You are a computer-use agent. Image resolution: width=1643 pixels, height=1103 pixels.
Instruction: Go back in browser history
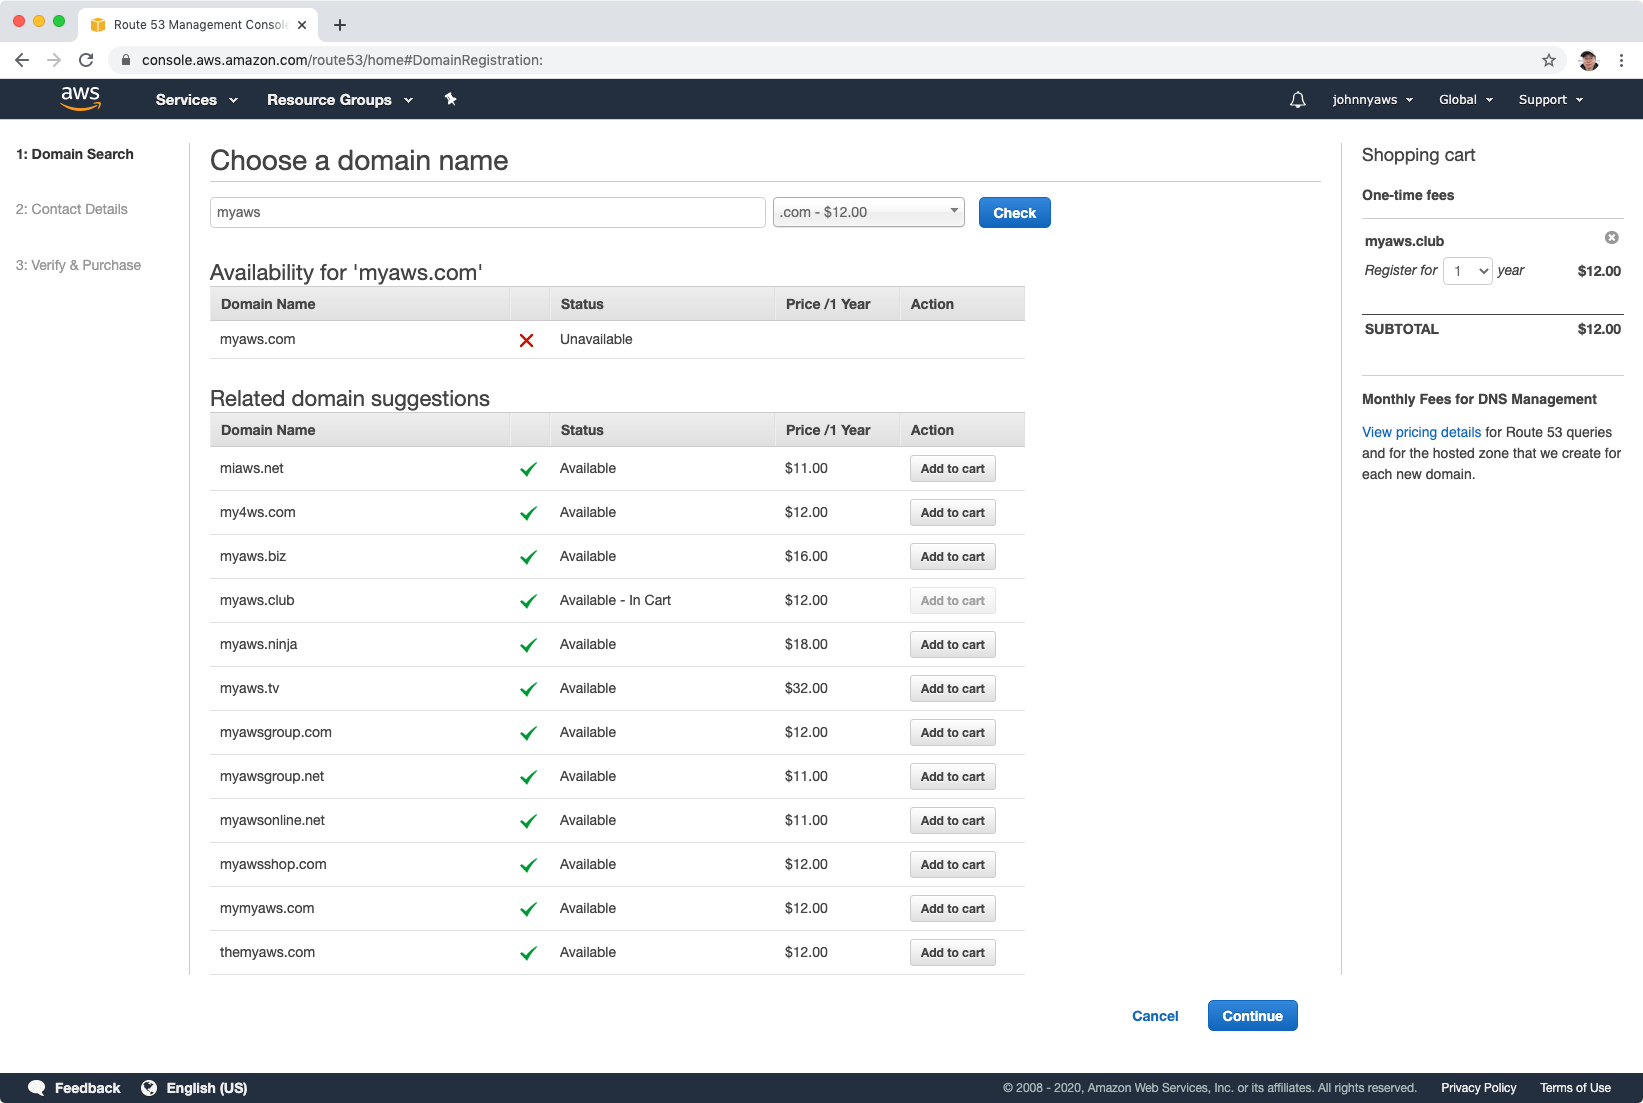coord(22,60)
